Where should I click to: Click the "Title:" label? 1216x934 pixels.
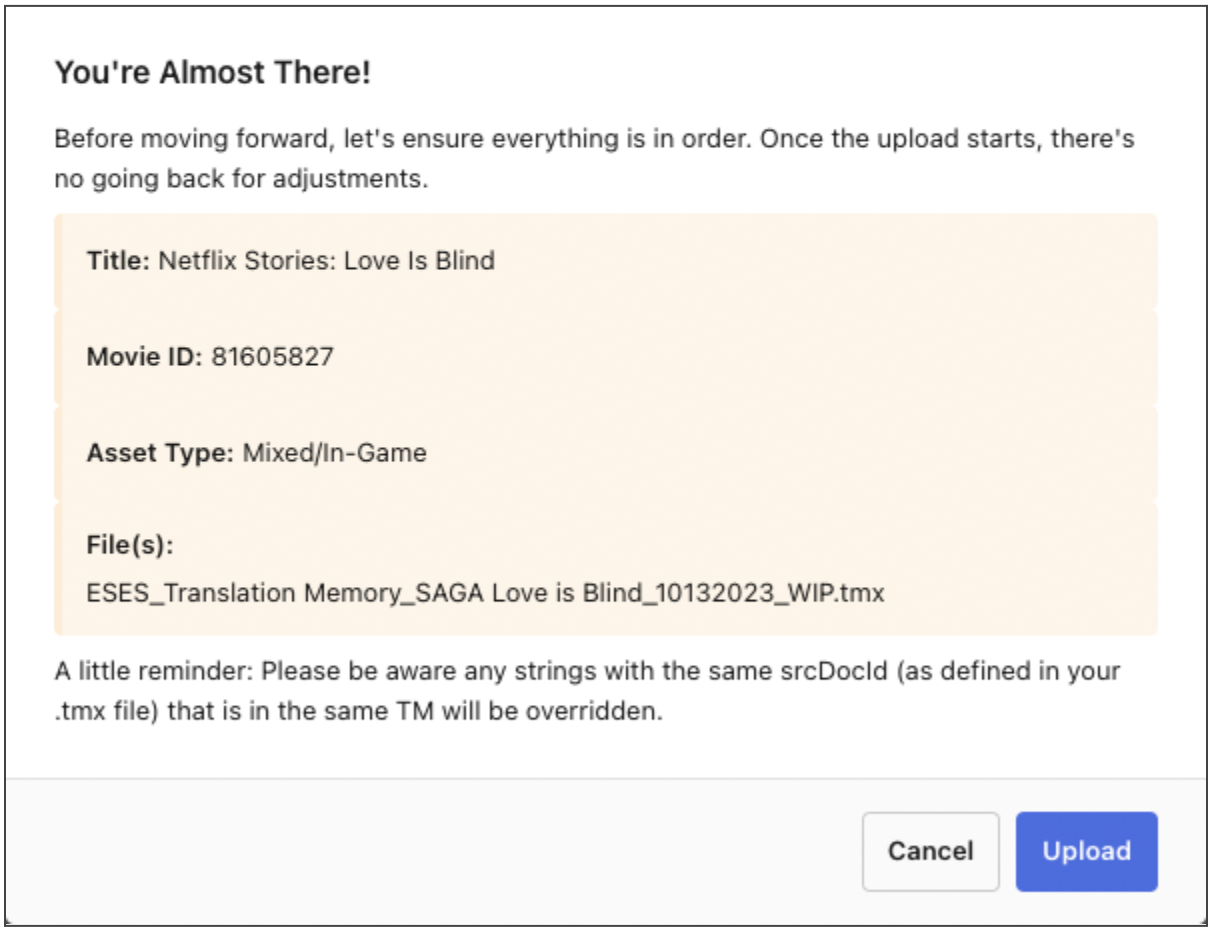pos(118,261)
